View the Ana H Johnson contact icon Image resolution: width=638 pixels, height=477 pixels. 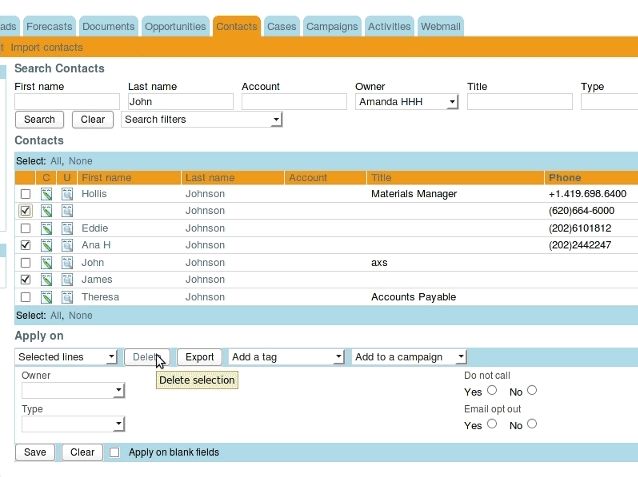click(67, 245)
